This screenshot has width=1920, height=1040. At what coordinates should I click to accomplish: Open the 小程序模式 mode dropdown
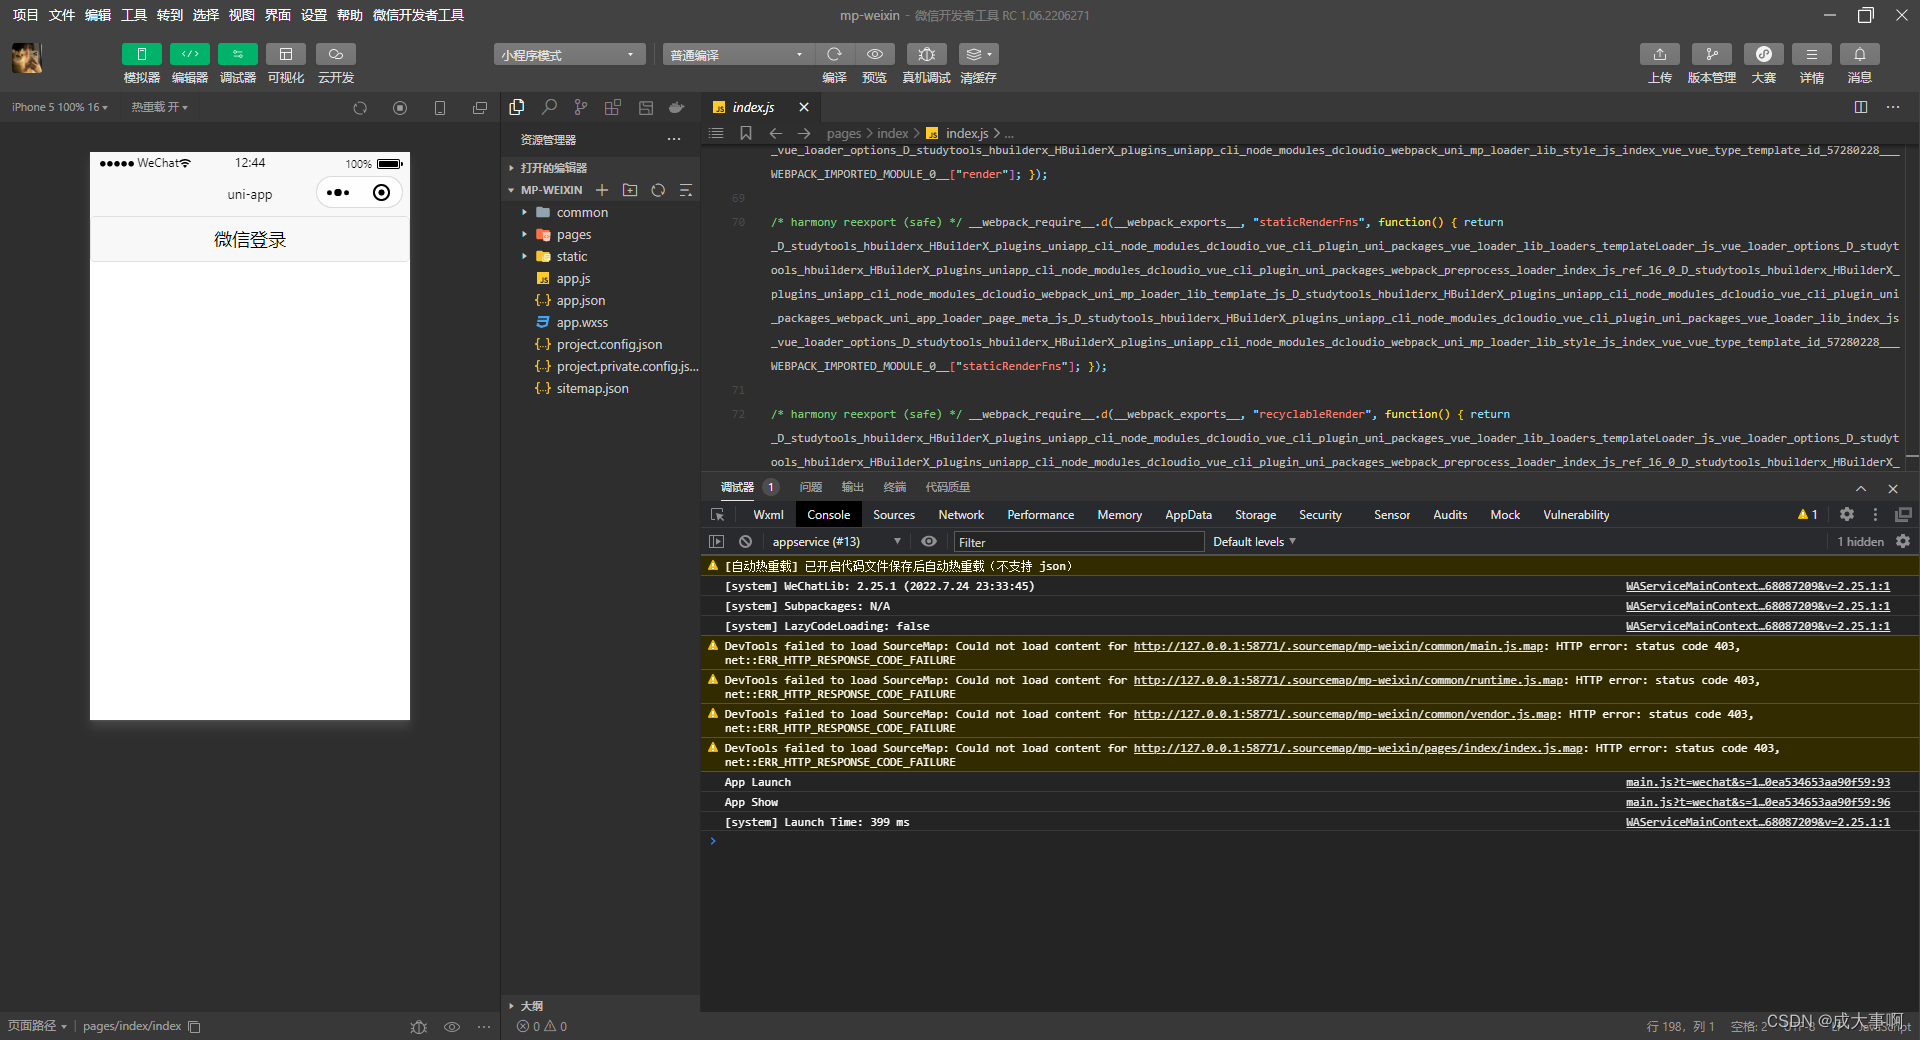click(569, 55)
